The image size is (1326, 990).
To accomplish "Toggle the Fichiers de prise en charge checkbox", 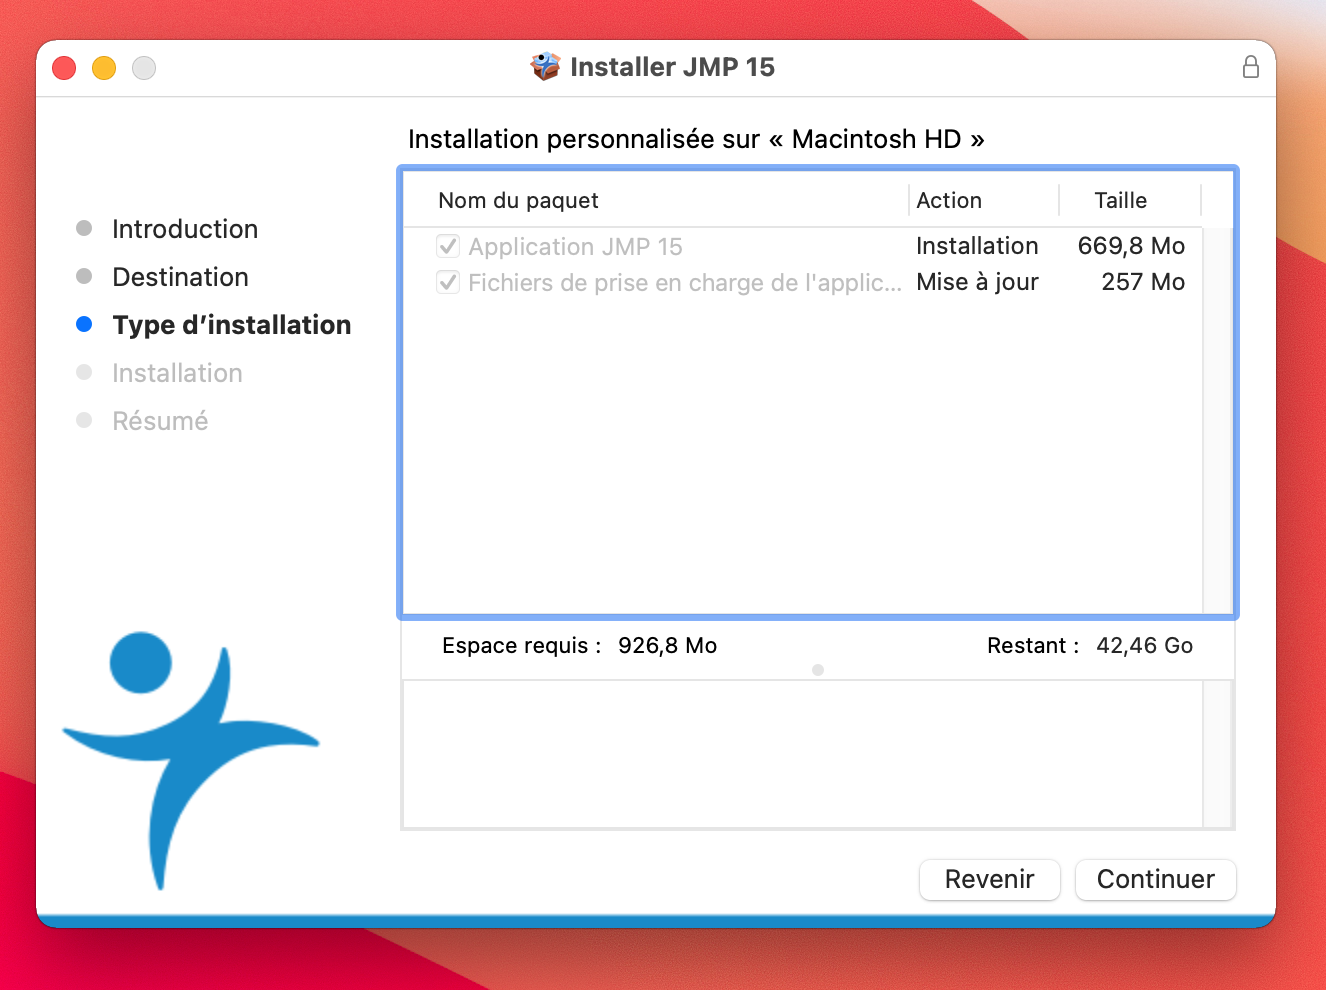I will click(x=448, y=282).
